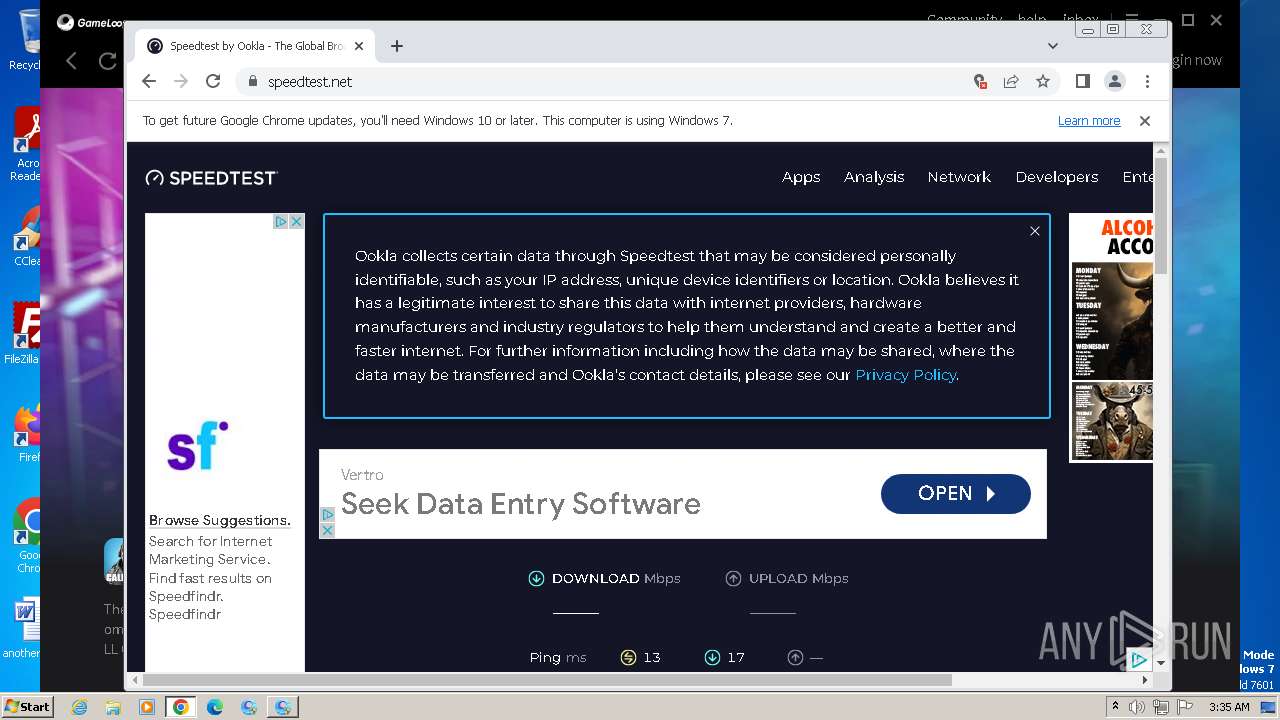Click Chrome's forward navigation arrow
The image size is (1280, 720).
pos(181,81)
